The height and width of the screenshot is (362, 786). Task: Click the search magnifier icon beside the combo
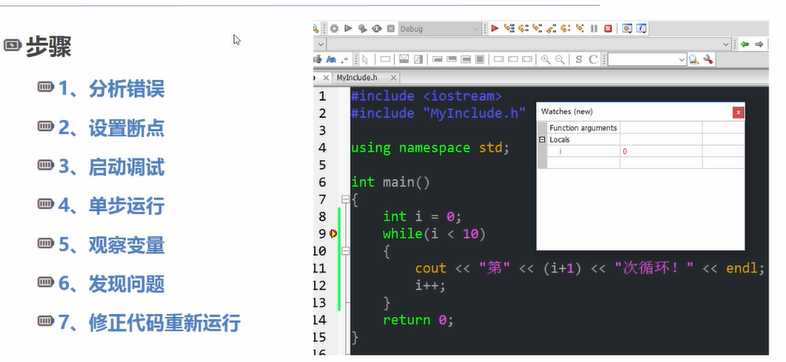[694, 60]
